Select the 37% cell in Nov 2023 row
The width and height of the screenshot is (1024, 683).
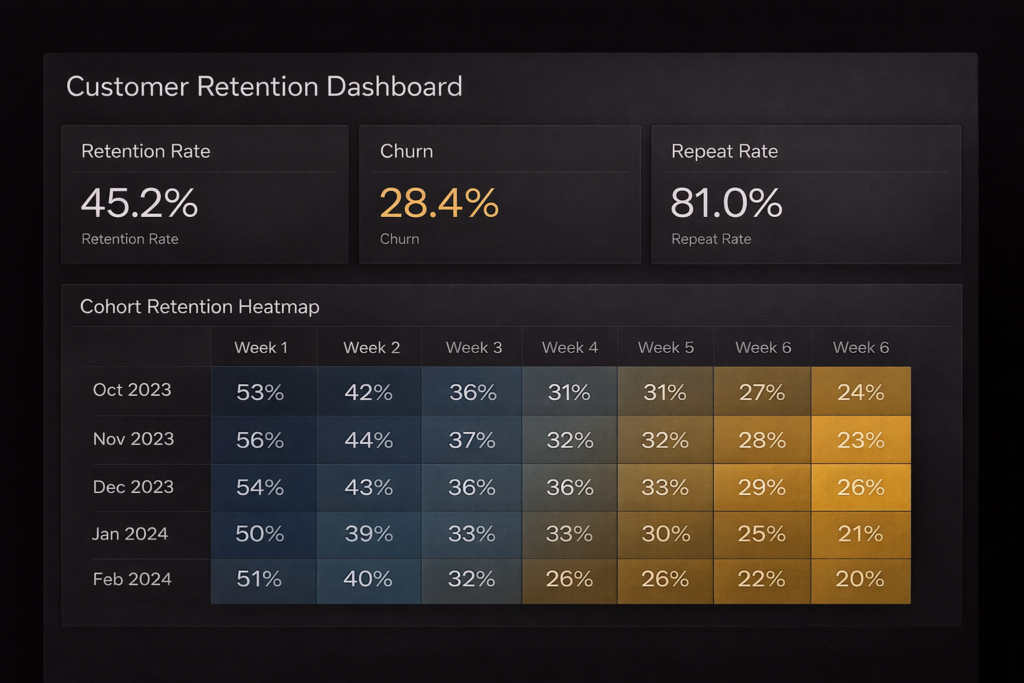pos(472,440)
